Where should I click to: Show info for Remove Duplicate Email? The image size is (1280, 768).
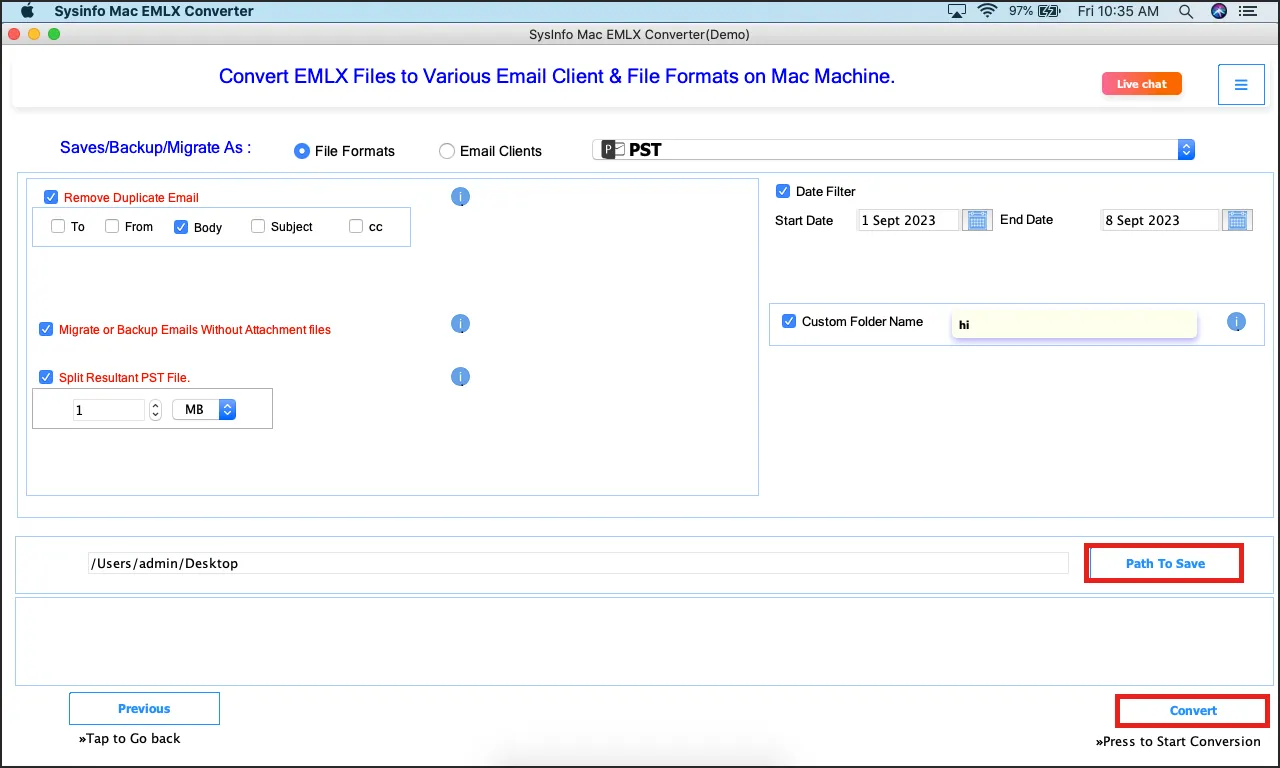pos(460,197)
